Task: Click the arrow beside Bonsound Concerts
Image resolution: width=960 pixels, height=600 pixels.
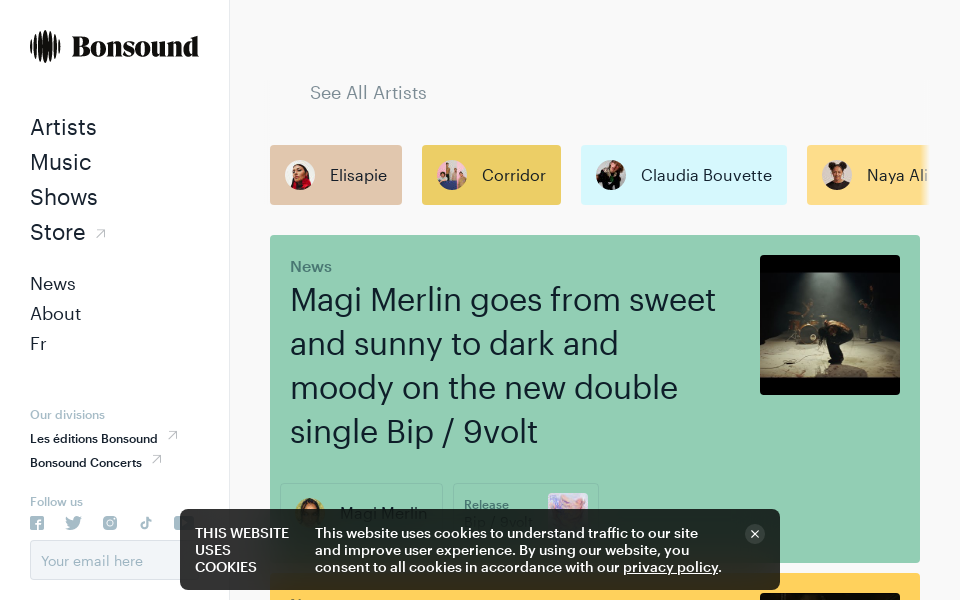Action: [157, 459]
